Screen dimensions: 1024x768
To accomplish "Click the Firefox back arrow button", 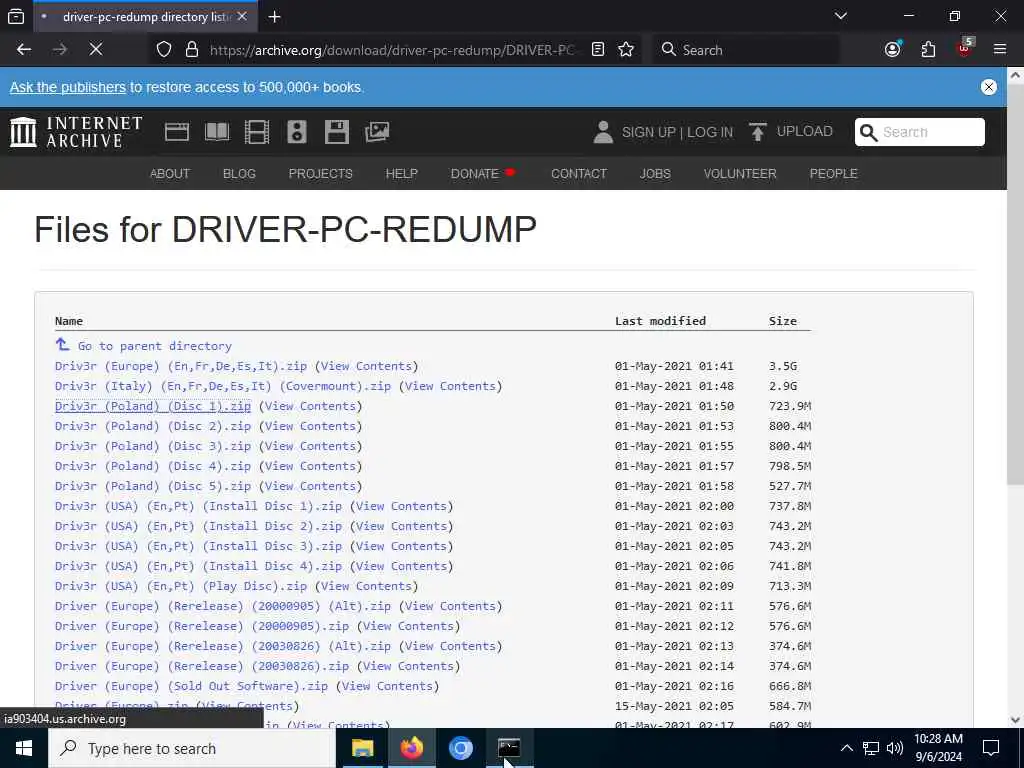I will [24, 50].
